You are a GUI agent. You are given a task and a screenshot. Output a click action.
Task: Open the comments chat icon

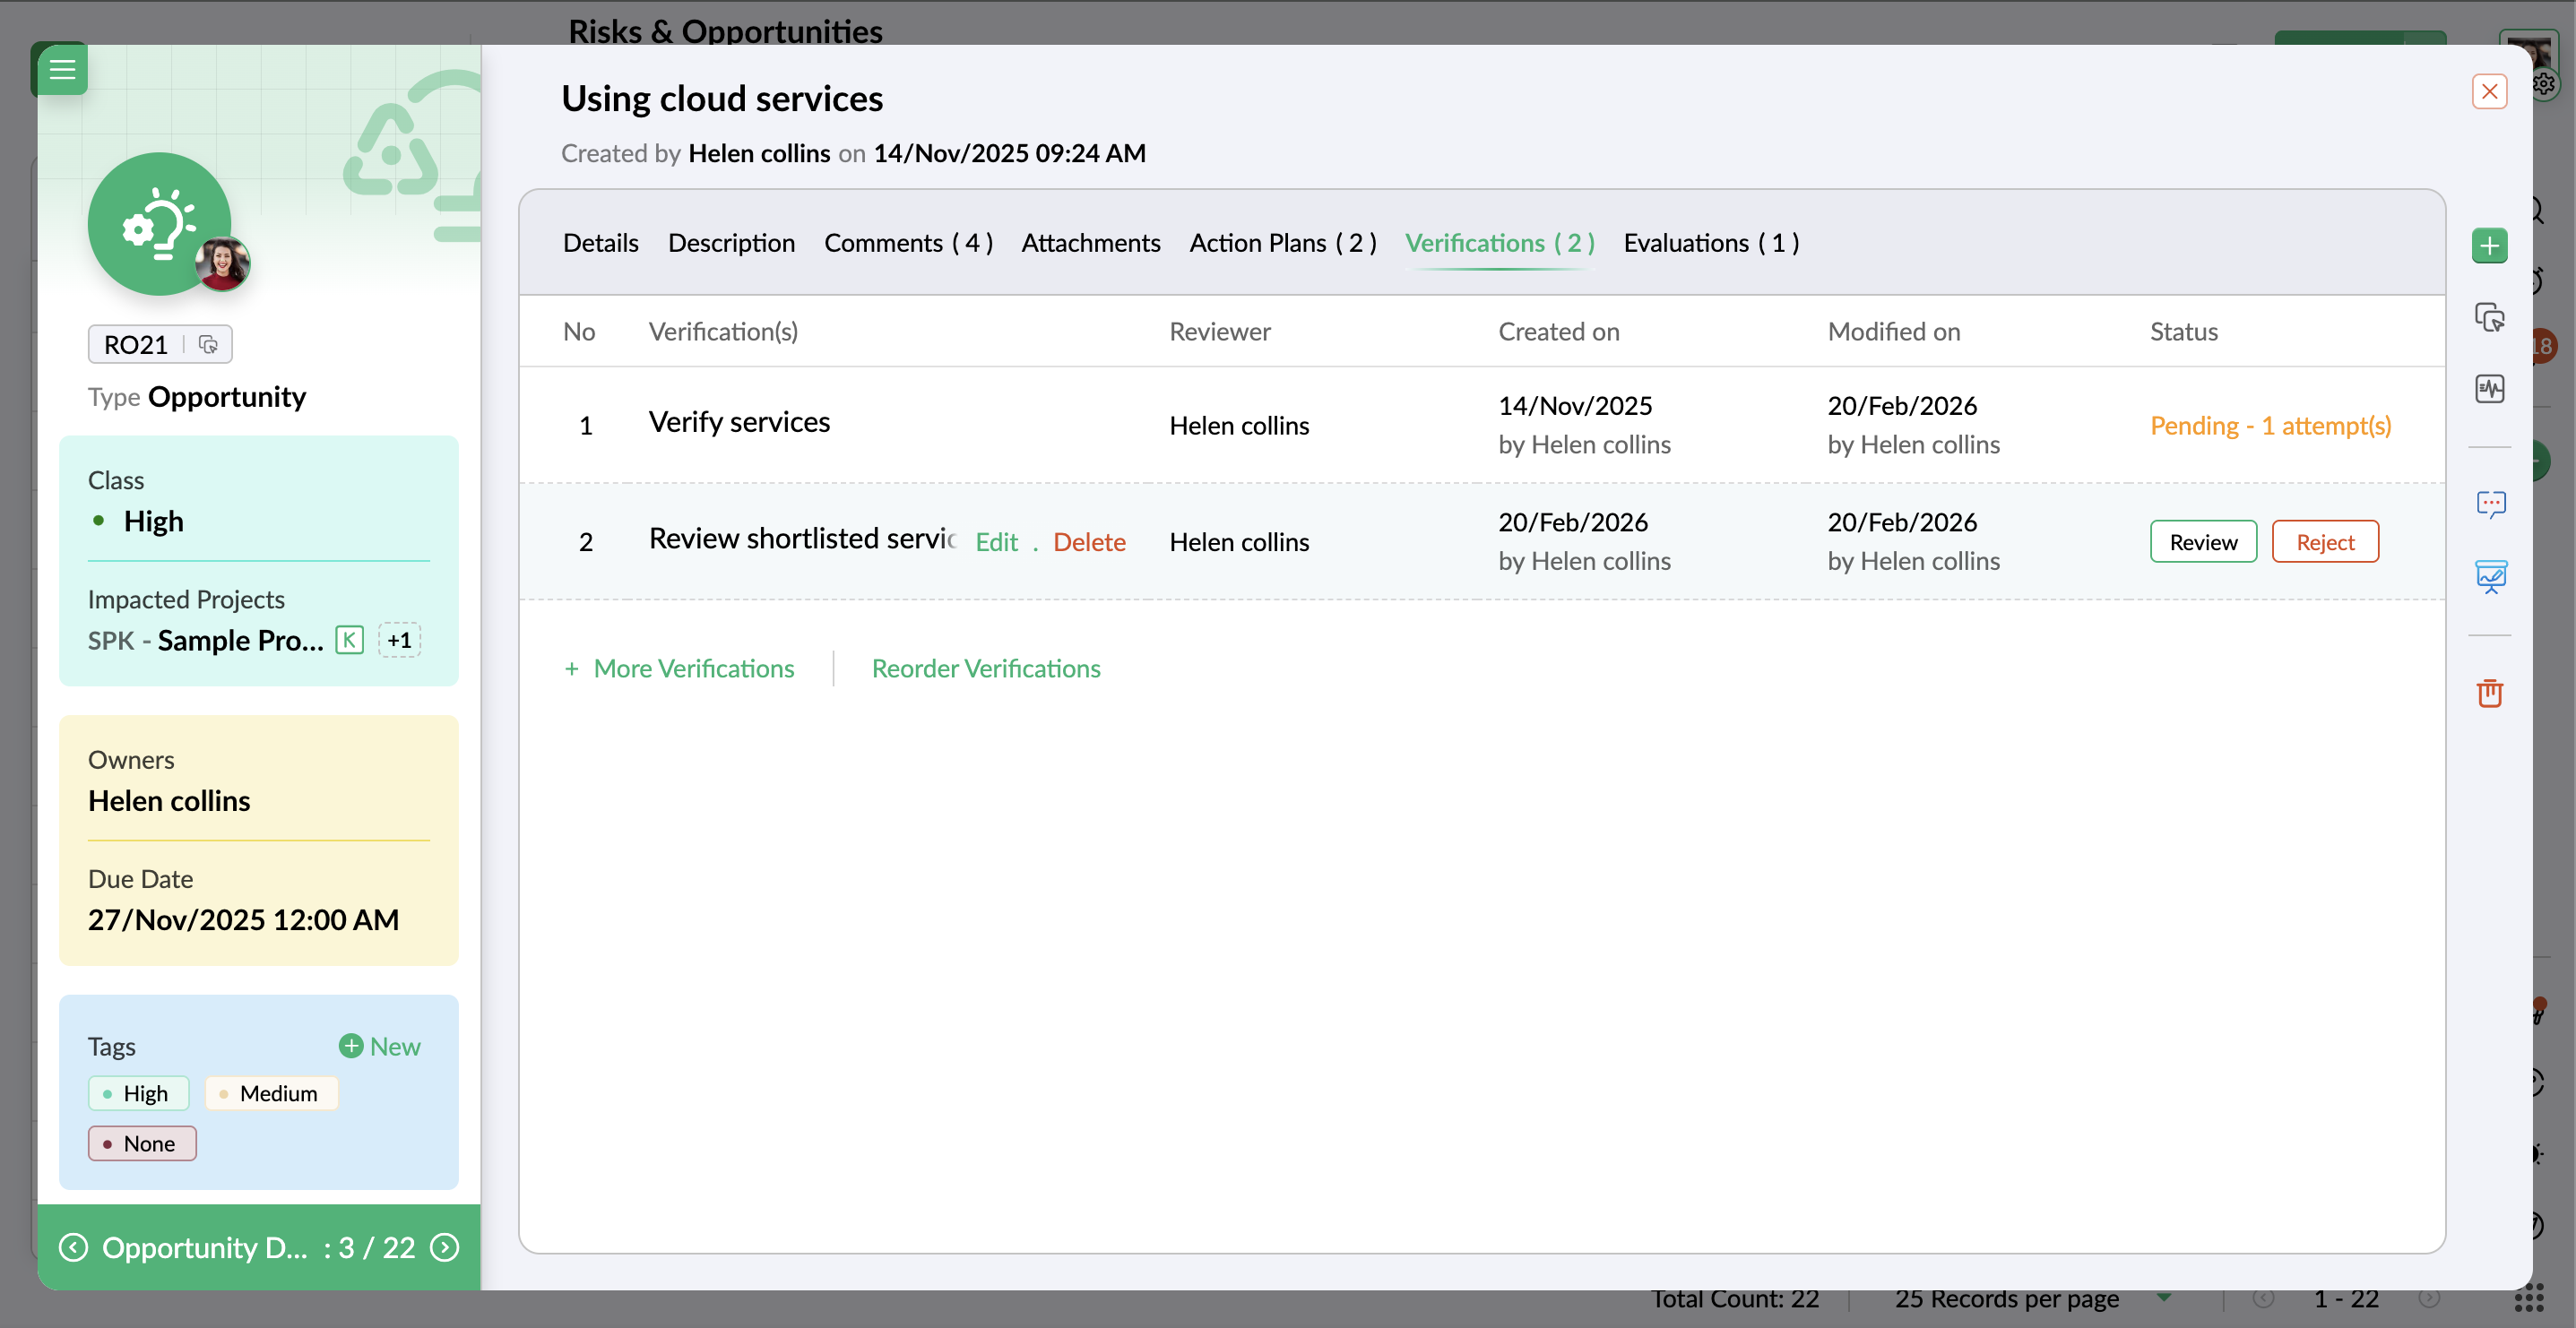[2489, 503]
